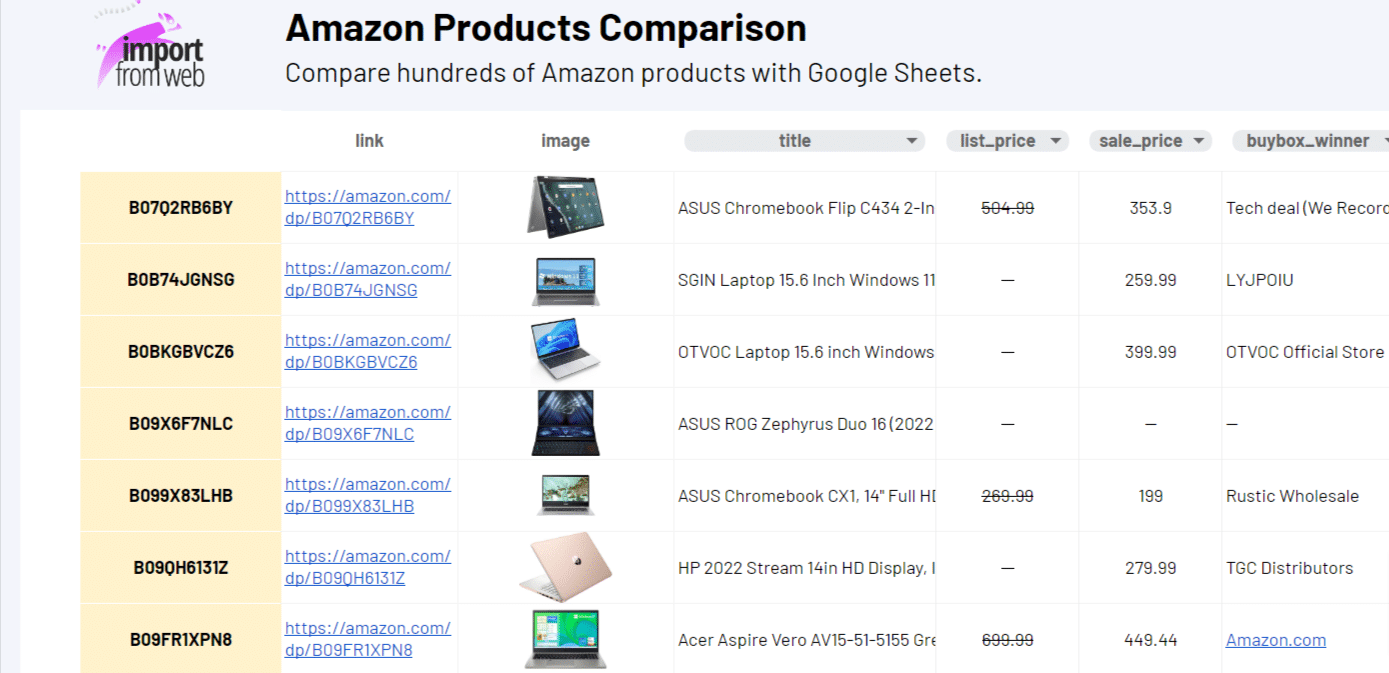Open amazon.com/dp/B09X6F7NLC link
The width and height of the screenshot is (1389, 673).
(x=367, y=423)
